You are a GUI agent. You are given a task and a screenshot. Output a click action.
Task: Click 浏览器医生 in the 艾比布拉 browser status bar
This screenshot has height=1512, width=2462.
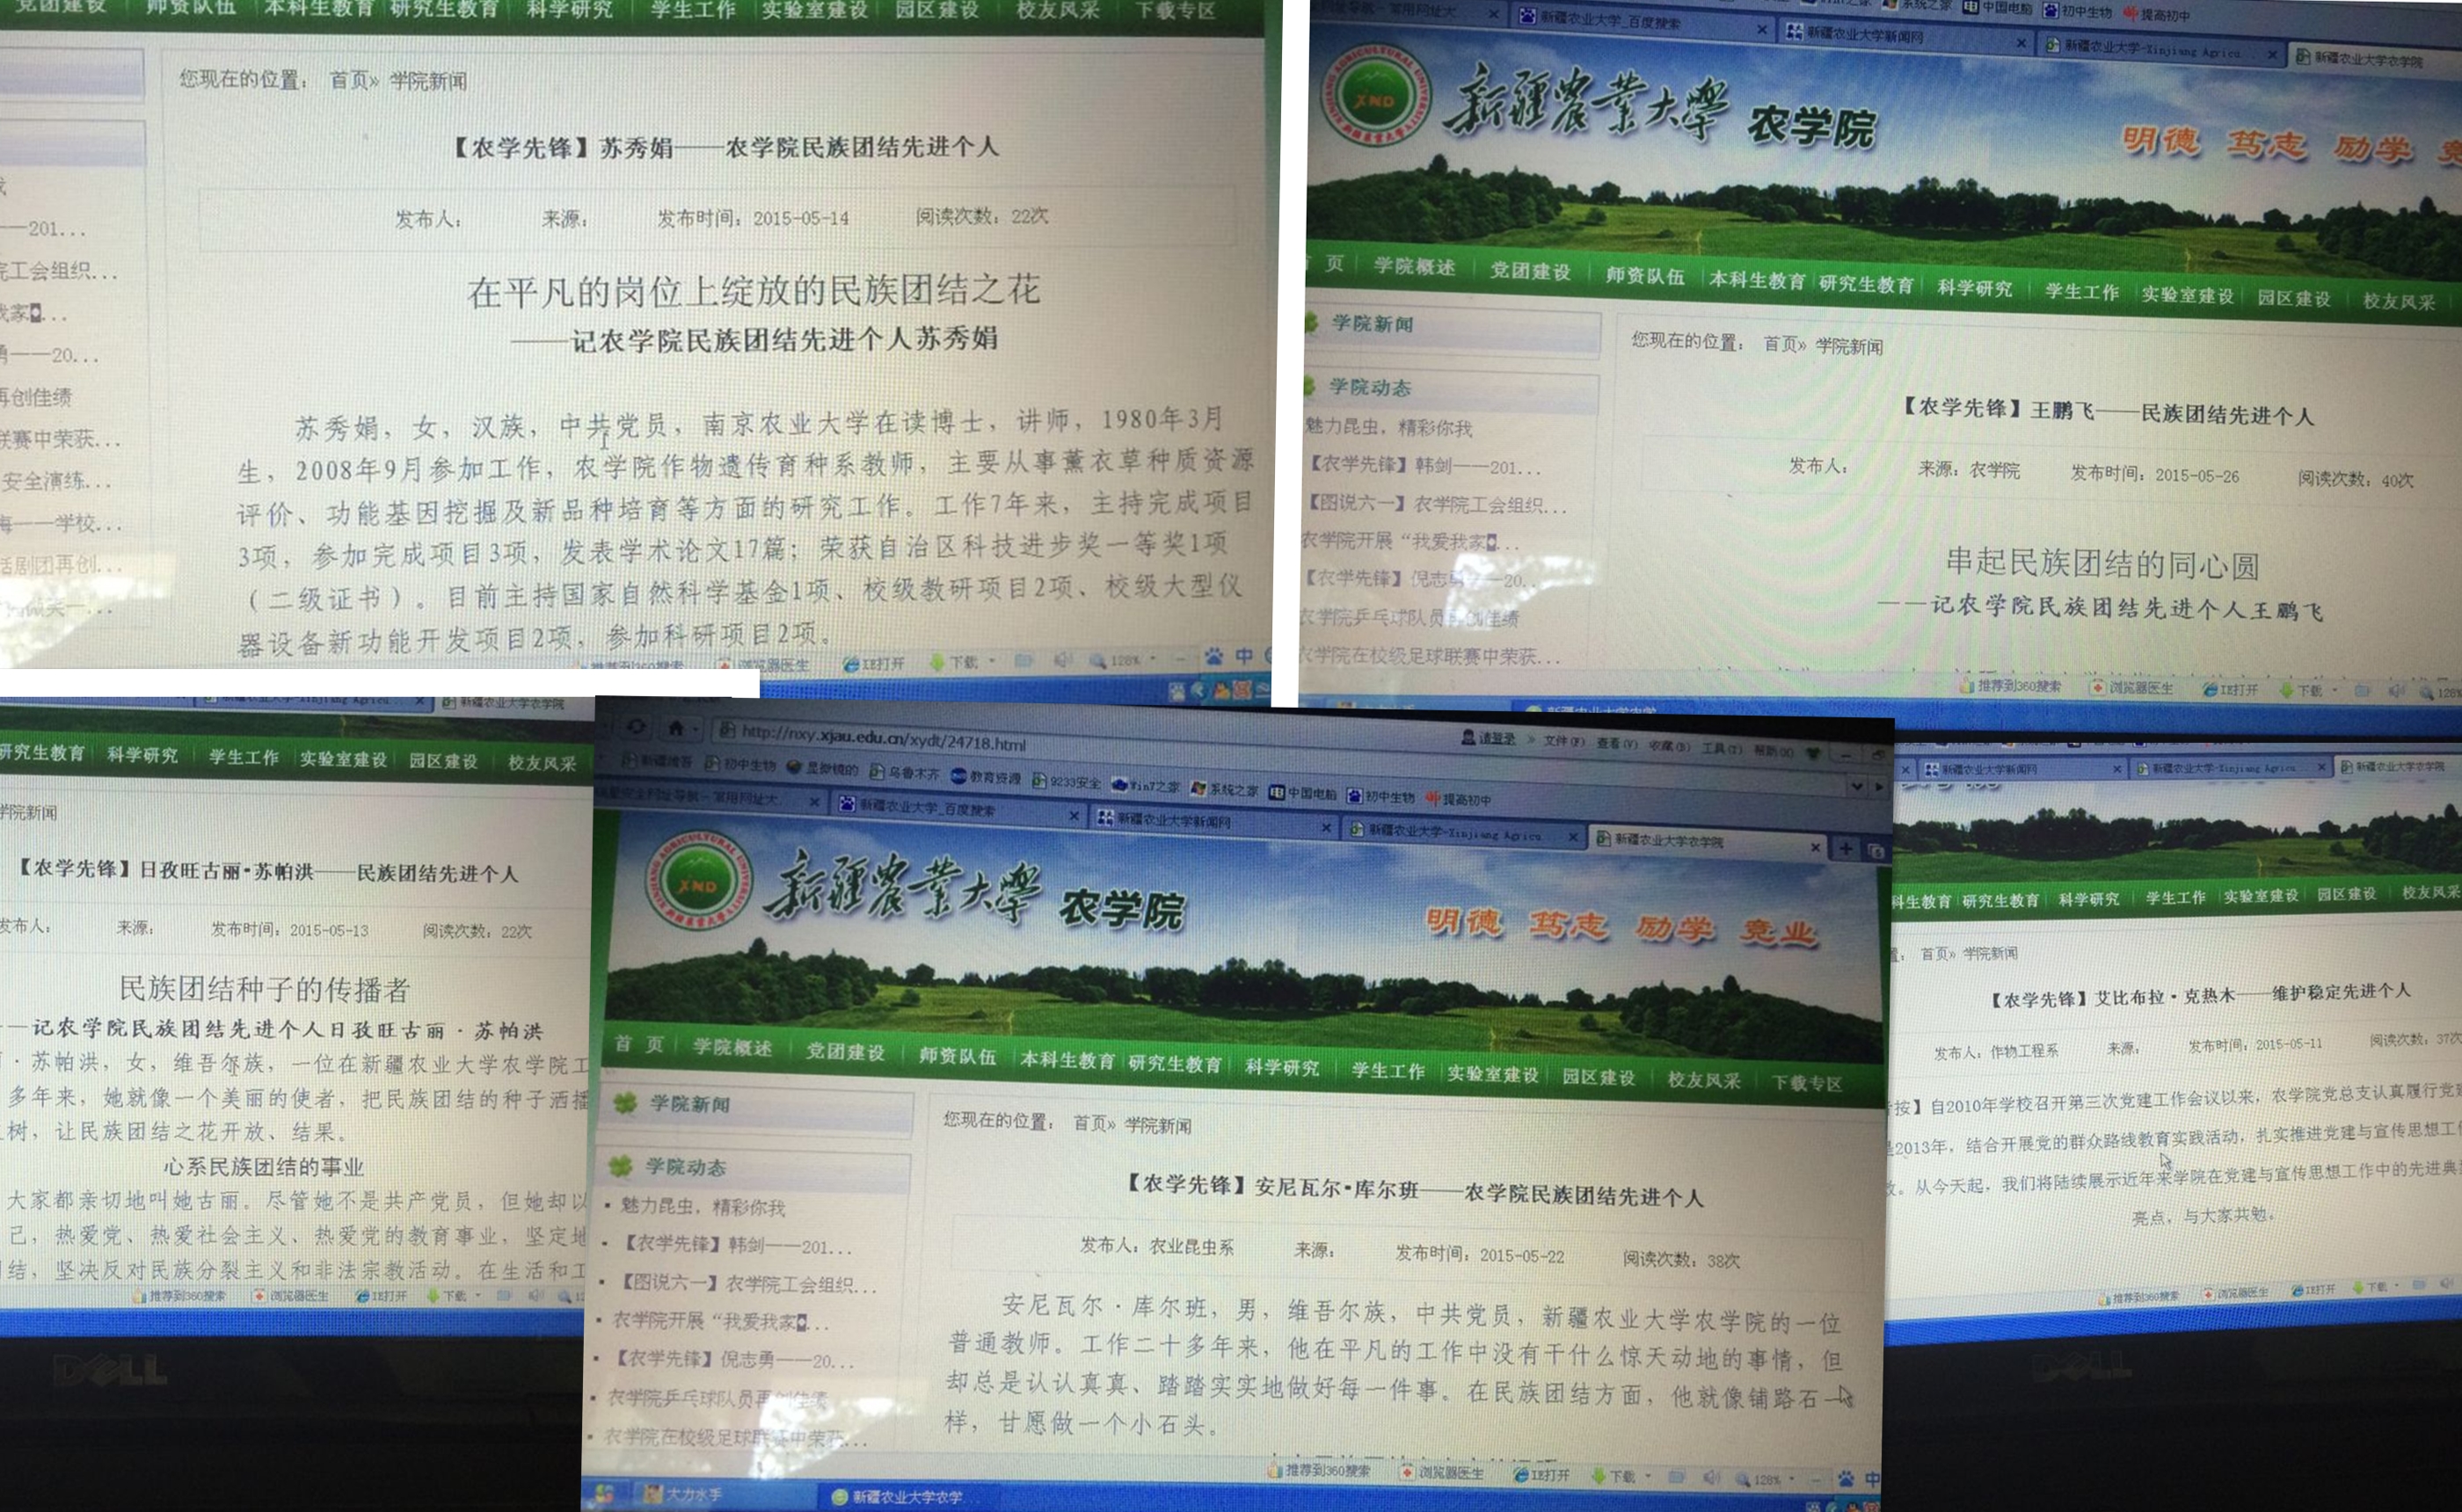point(2234,1292)
